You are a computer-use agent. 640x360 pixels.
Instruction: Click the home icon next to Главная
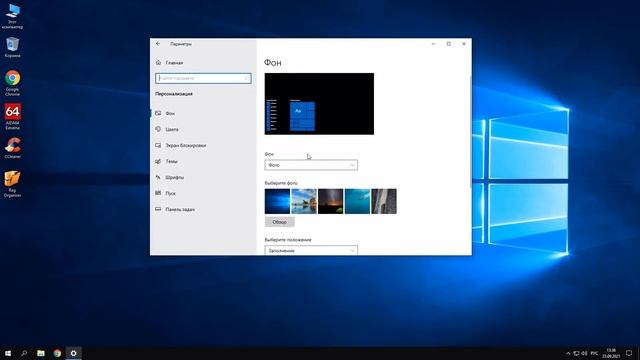pyautogui.click(x=158, y=62)
